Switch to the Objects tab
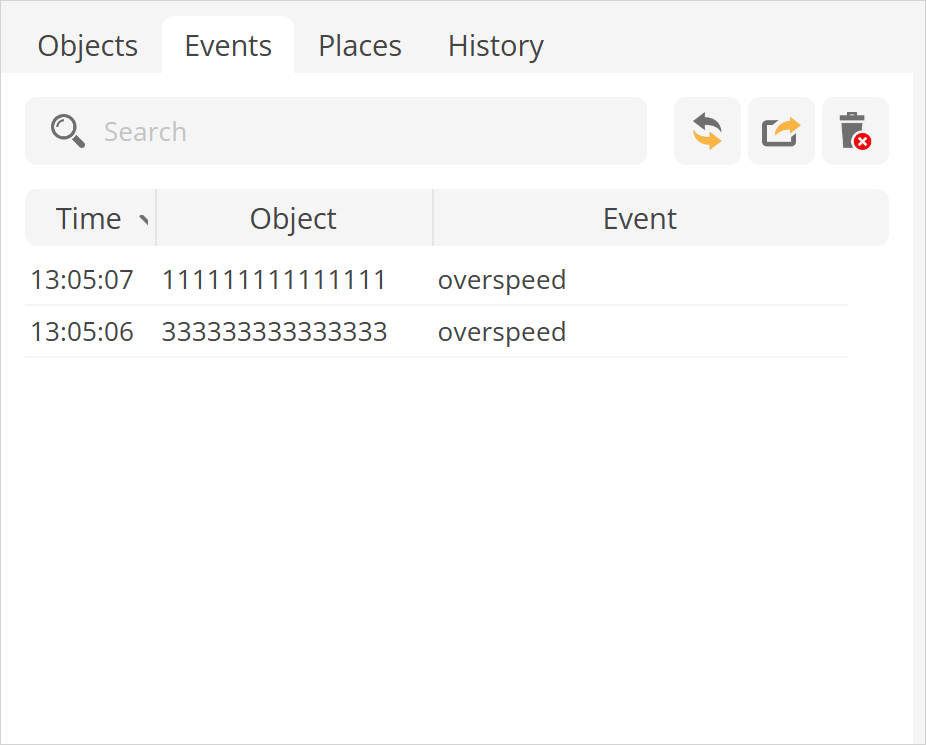926x745 pixels. 88,46
